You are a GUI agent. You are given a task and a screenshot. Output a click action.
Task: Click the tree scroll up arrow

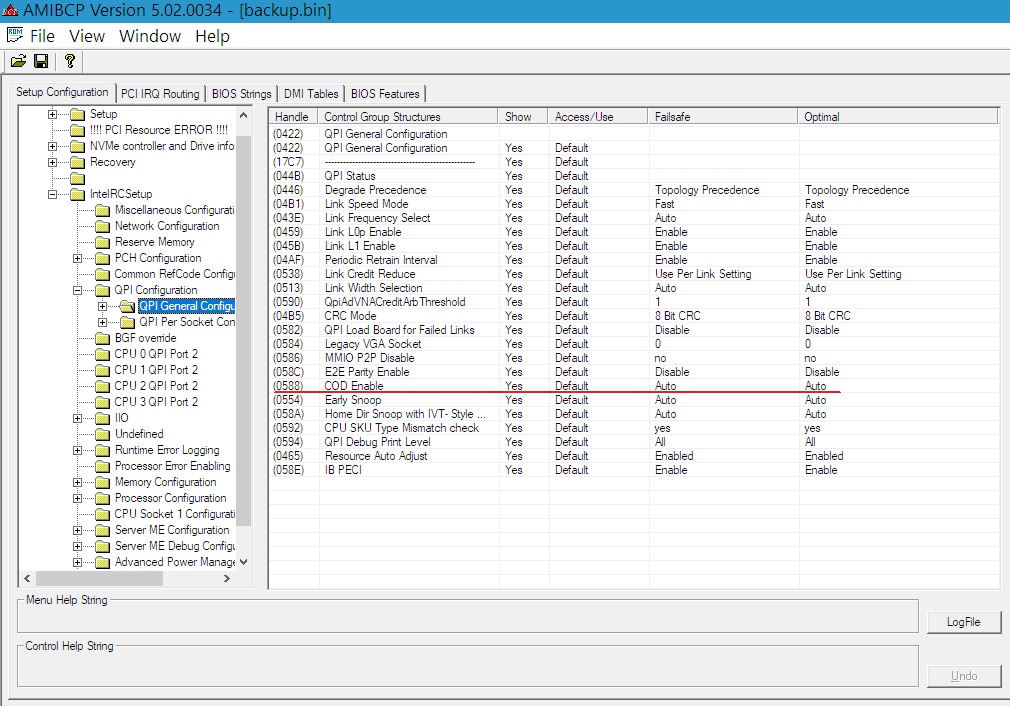pyautogui.click(x=243, y=115)
